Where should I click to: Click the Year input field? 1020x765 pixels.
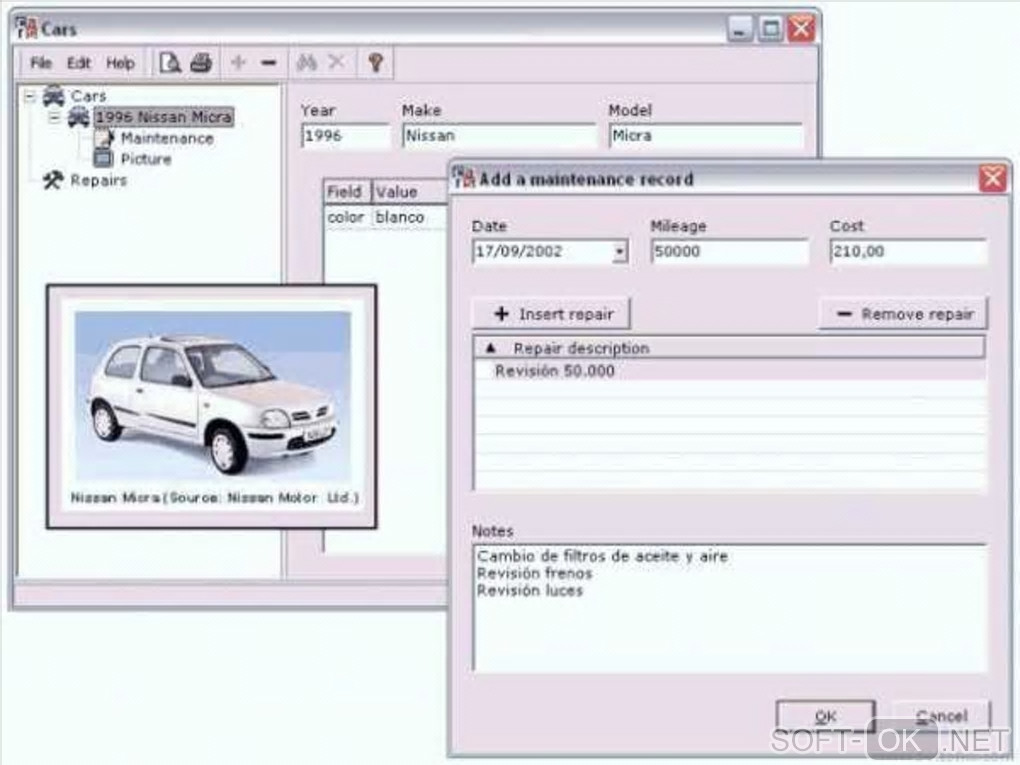(x=345, y=136)
